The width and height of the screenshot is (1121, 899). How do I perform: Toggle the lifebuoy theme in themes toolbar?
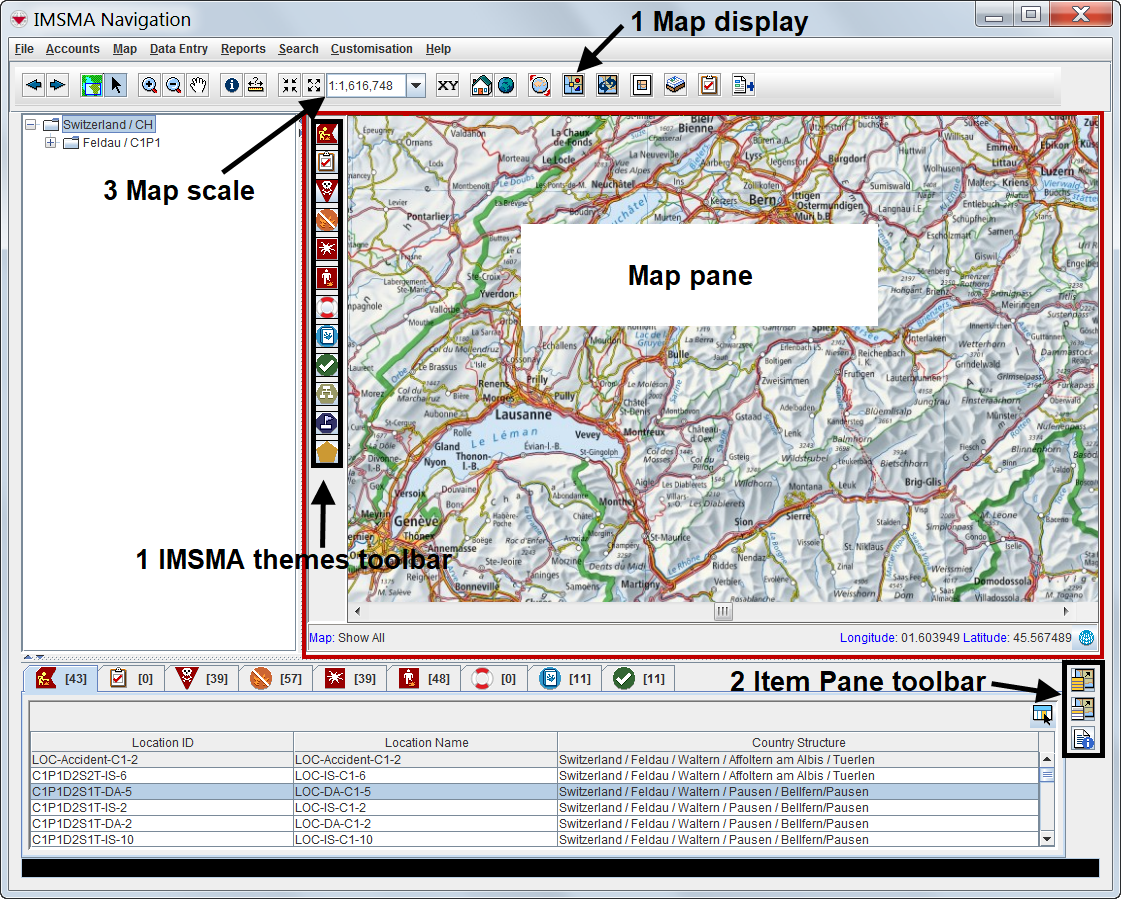[x=326, y=306]
